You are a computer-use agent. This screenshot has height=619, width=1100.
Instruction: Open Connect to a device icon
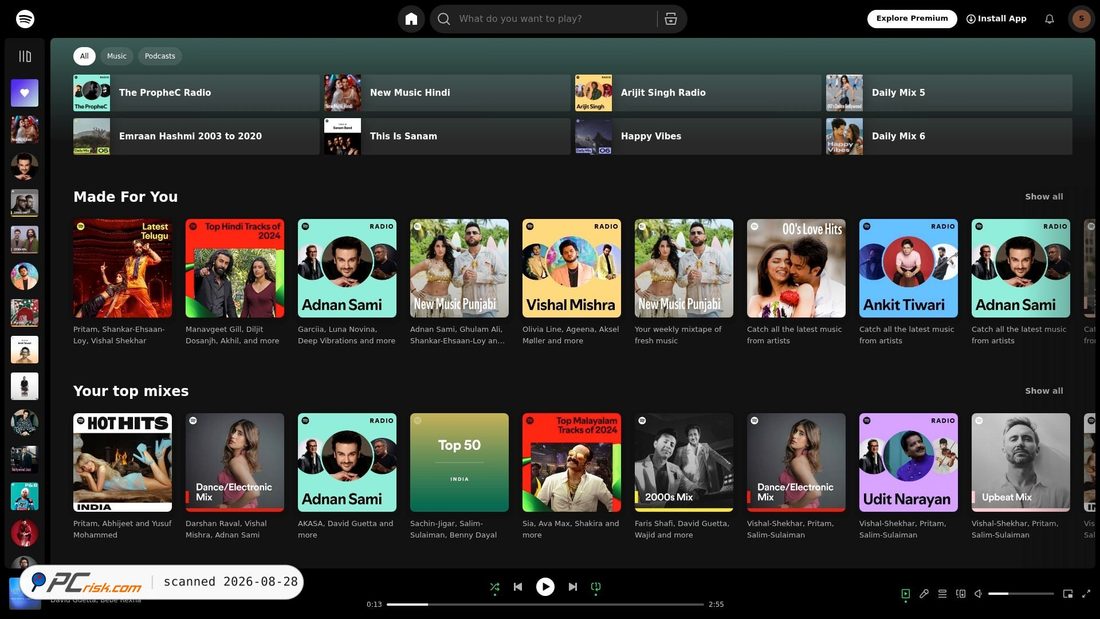[960, 594]
